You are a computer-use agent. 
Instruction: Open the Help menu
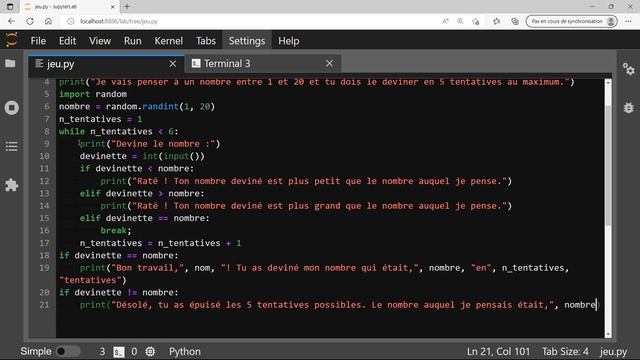pyautogui.click(x=289, y=41)
